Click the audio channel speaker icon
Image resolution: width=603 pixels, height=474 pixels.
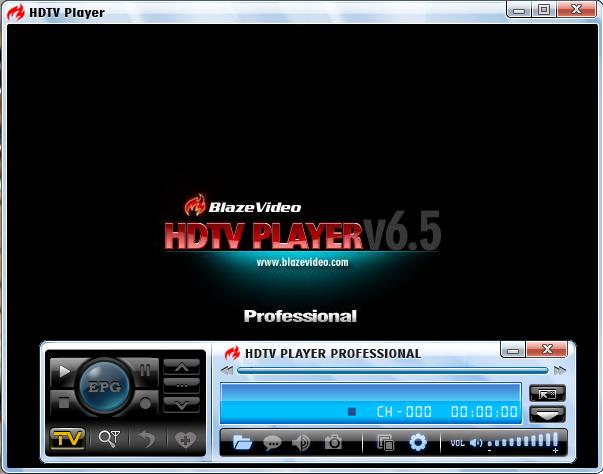[301, 442]
